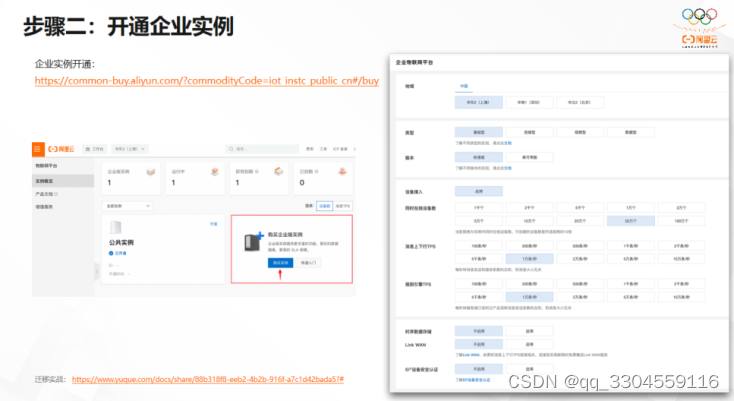Click the info icon beside 即将到期
The width and height of the screenshot is (734, 401).
257,172
